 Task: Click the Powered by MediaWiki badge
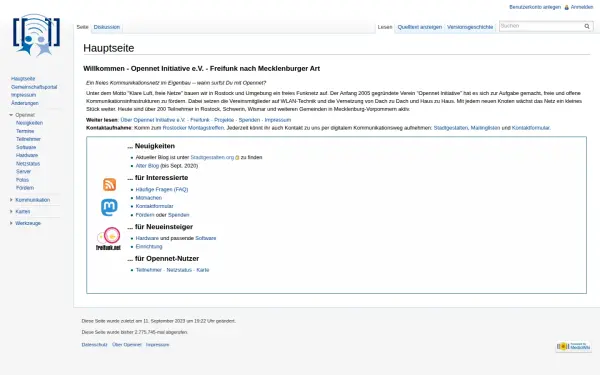click(574, 346)
